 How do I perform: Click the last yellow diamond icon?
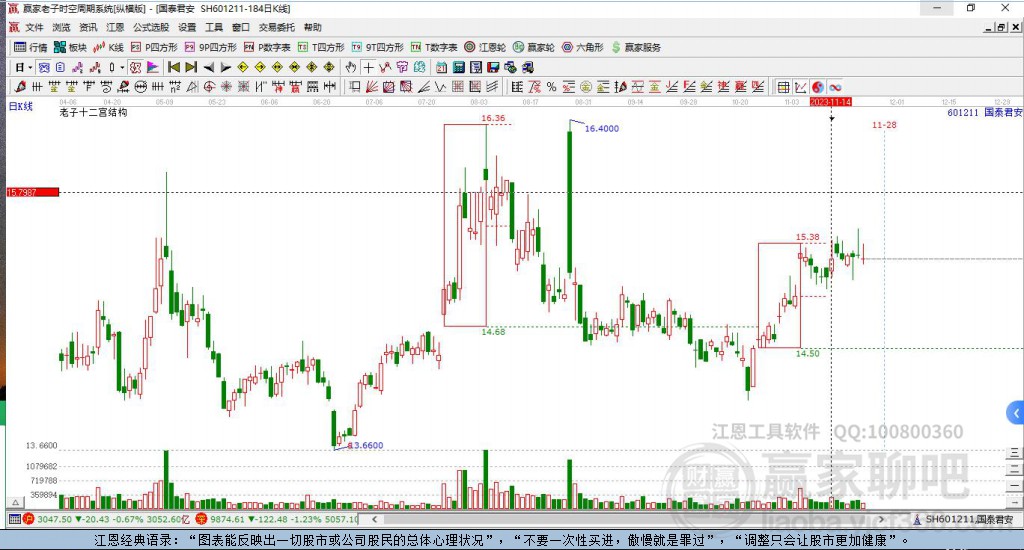coord(328,67)
